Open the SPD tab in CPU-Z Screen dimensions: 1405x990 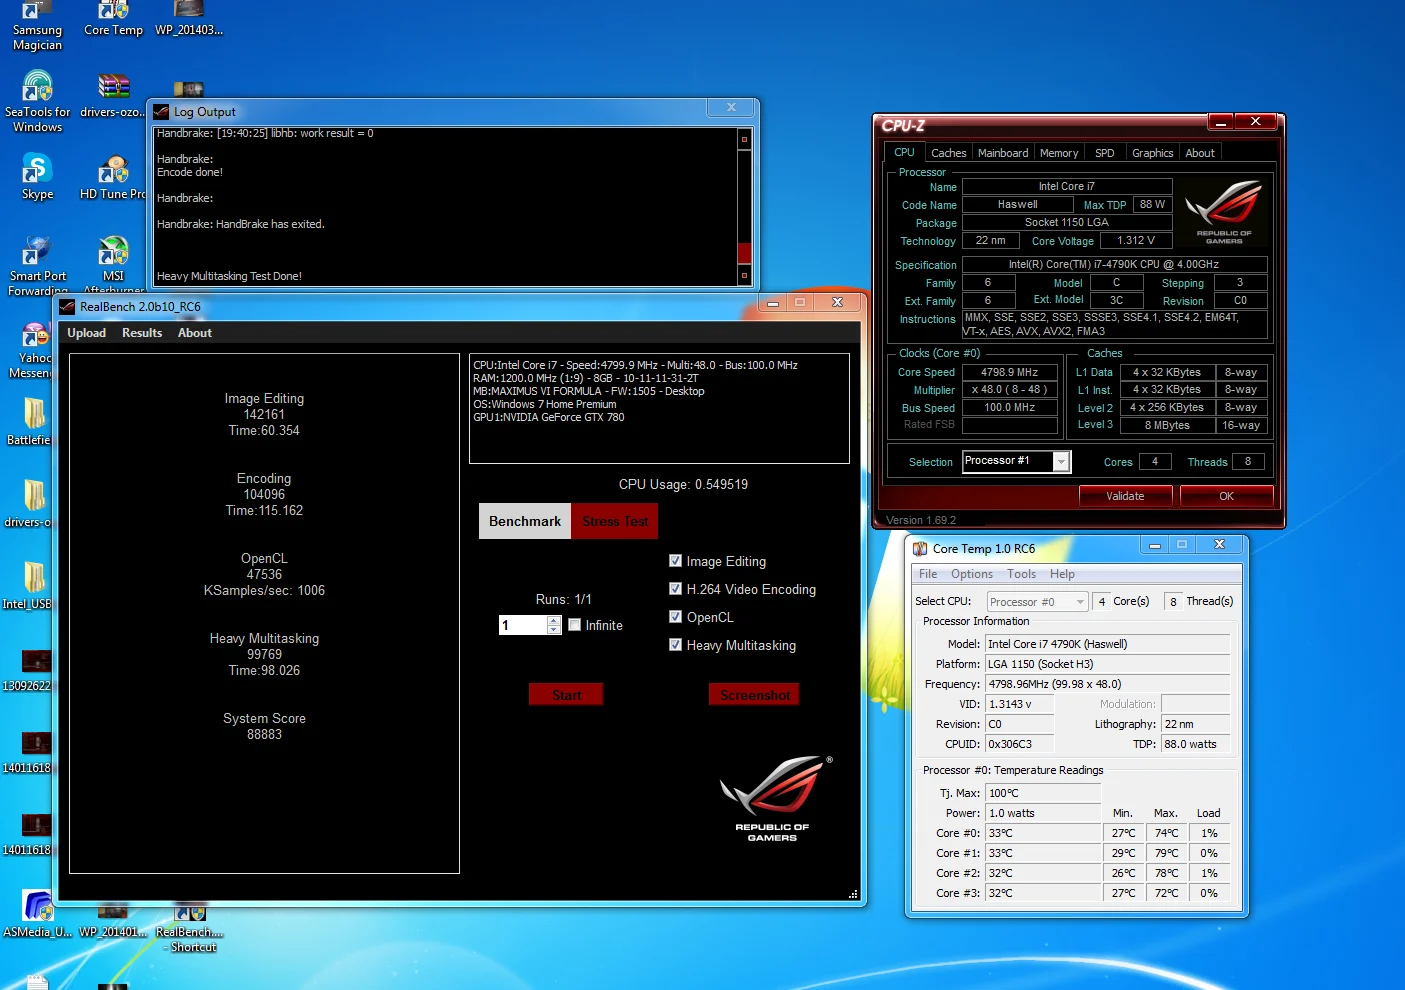tap(1104, 153)
